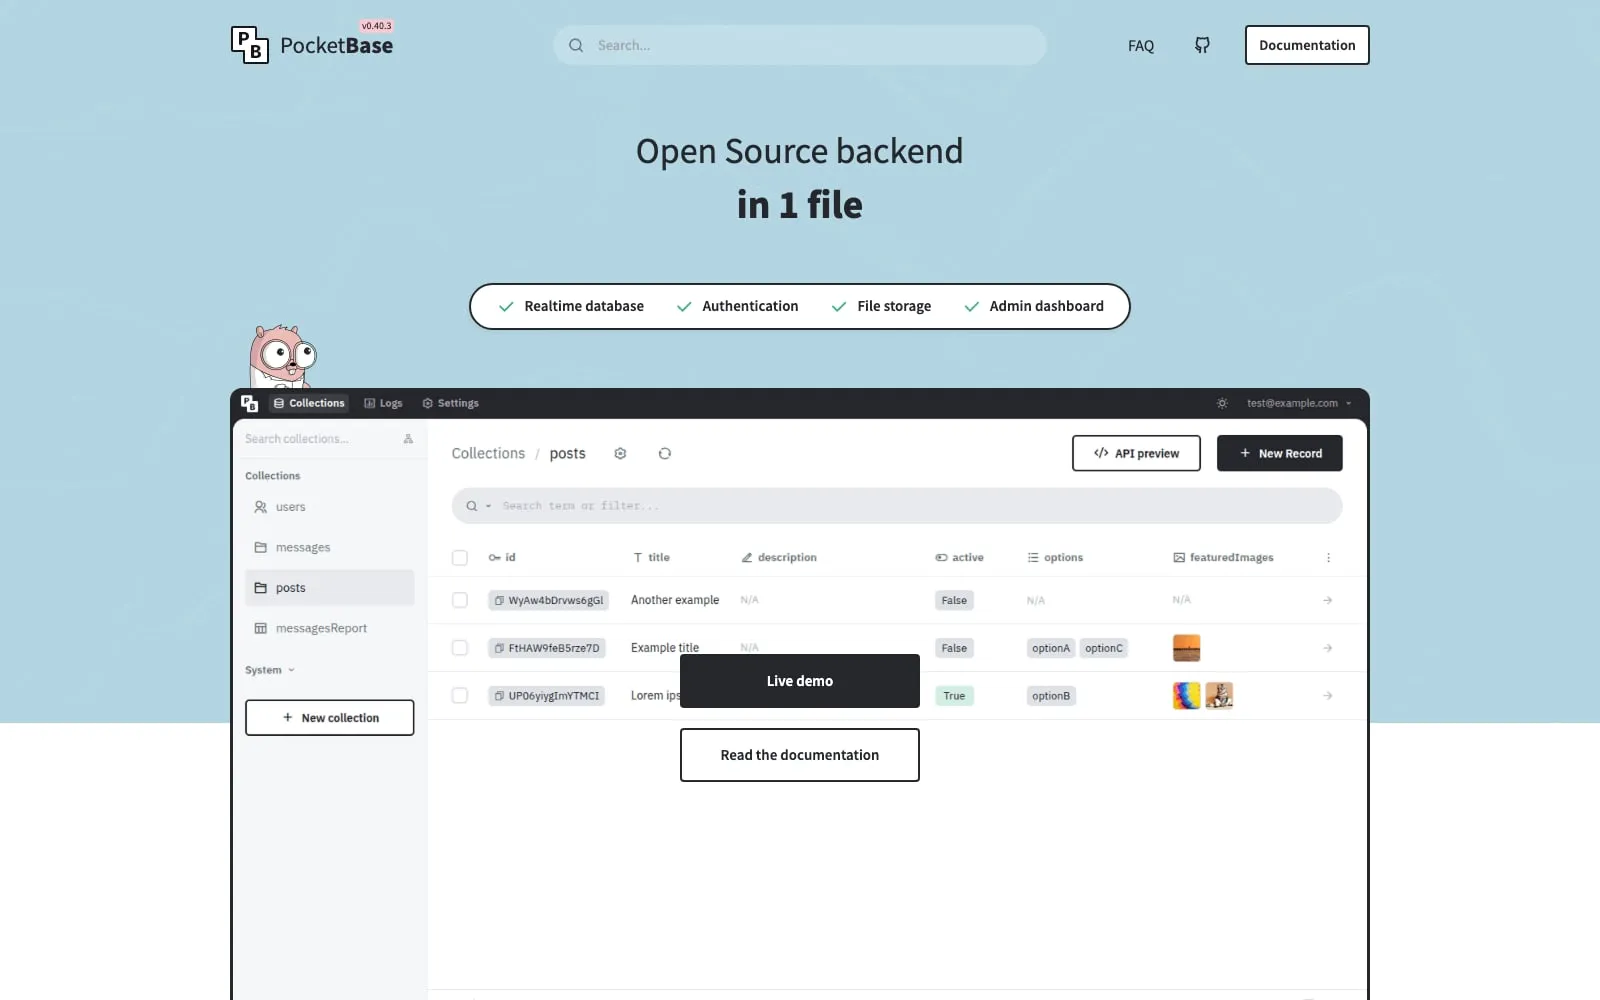1600x1000 pixels.
Task: Open the Lorem ipsum row arrow
Action: pyautogui.click(x=1328, y=696)
